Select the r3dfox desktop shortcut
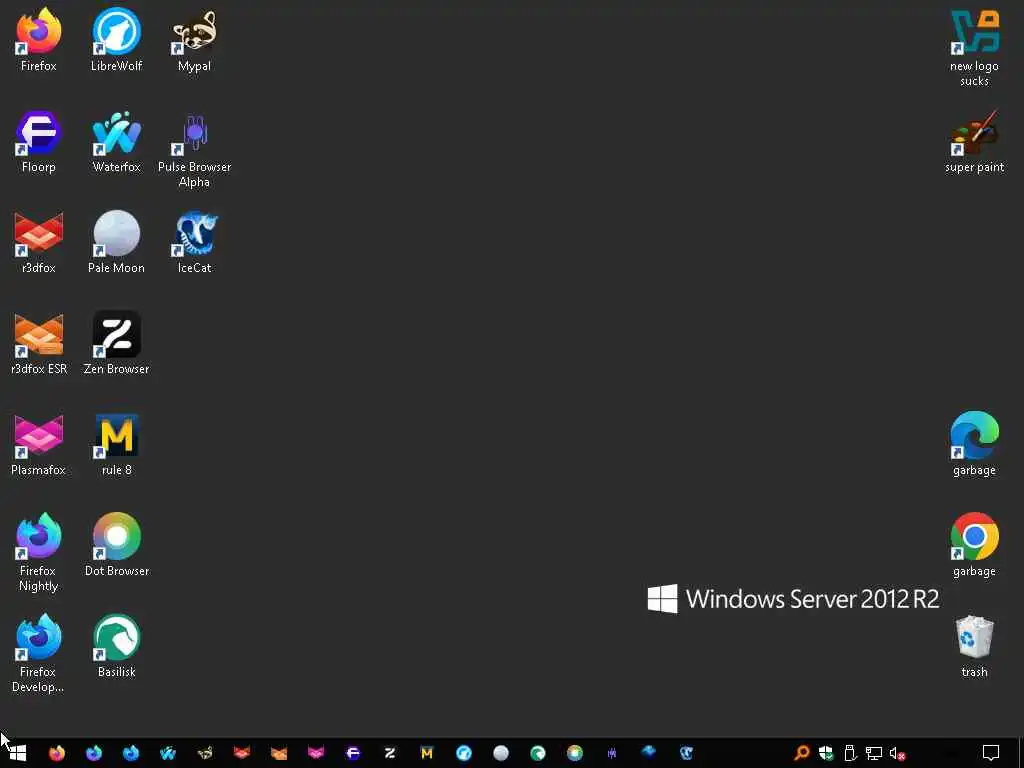This screenshot has height=768, width=1024. pyautogui.click(x=39, y=242)
